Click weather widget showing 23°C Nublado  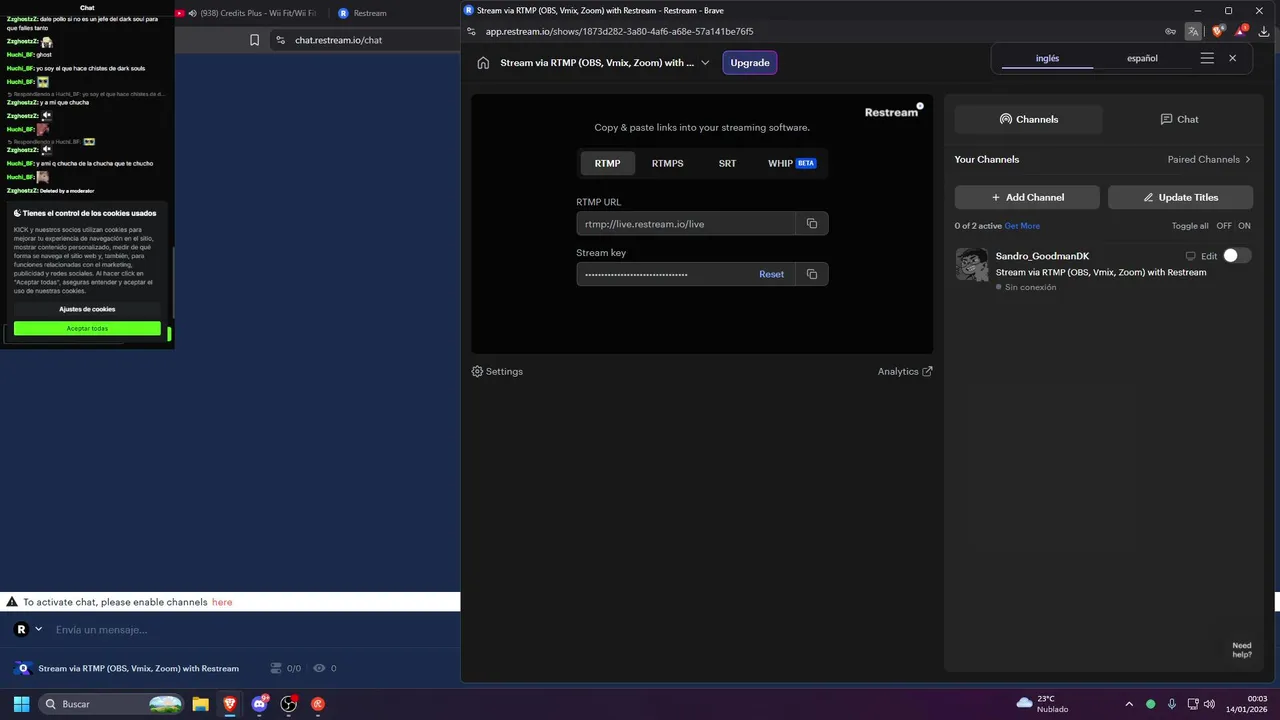point(1041,704)
